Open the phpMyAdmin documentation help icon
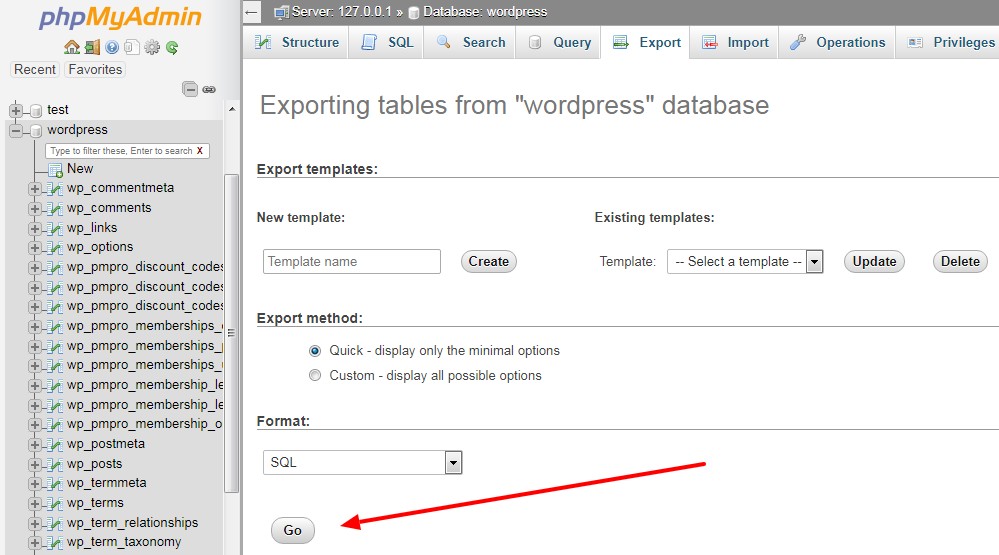The width and height of the screenshot is (999, 555). [112, 47]
